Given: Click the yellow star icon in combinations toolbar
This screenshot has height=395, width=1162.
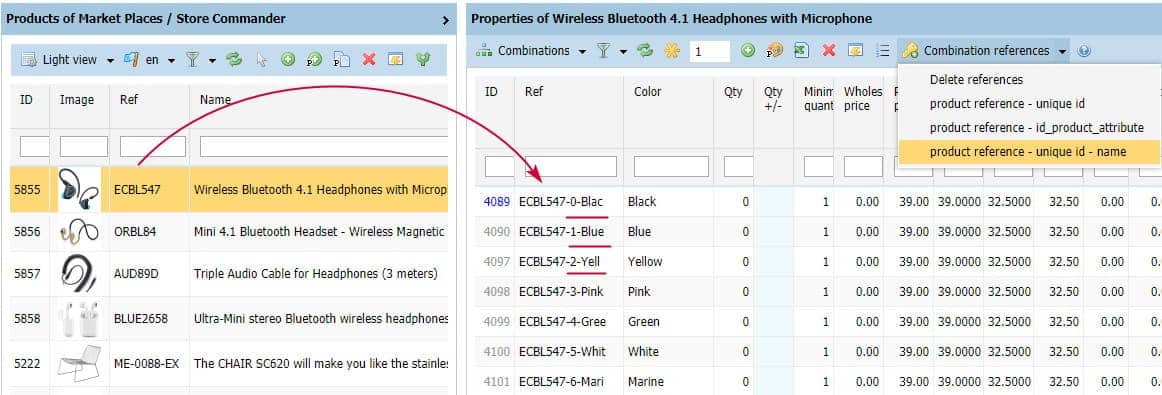Looking at the screenshot, I should (x=672, y=50).
